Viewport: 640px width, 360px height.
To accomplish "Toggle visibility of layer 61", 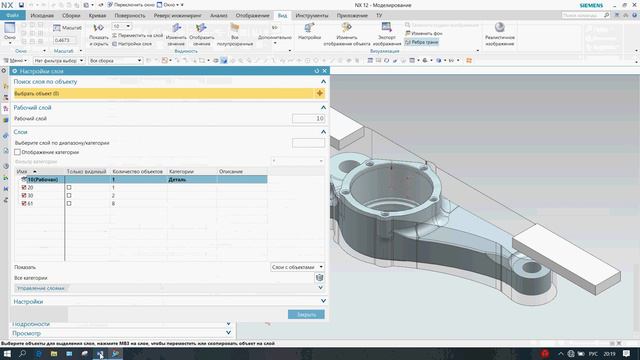I will 24,203.
